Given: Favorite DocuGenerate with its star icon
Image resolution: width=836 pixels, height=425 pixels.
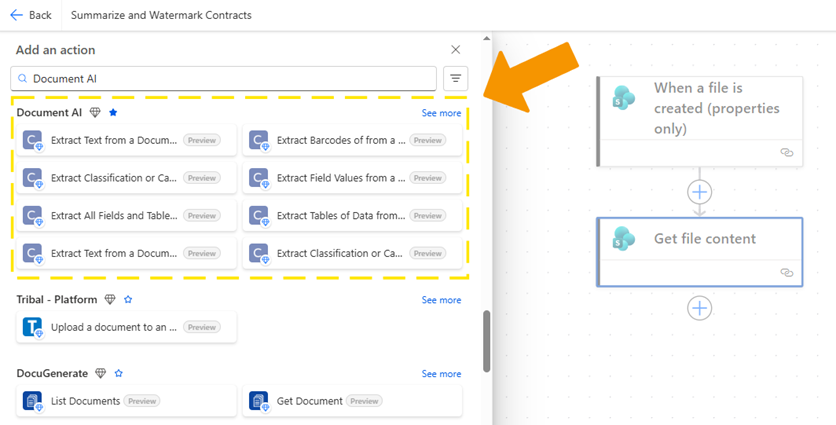Looking at the screenshot, I should [x=118, y=373].
